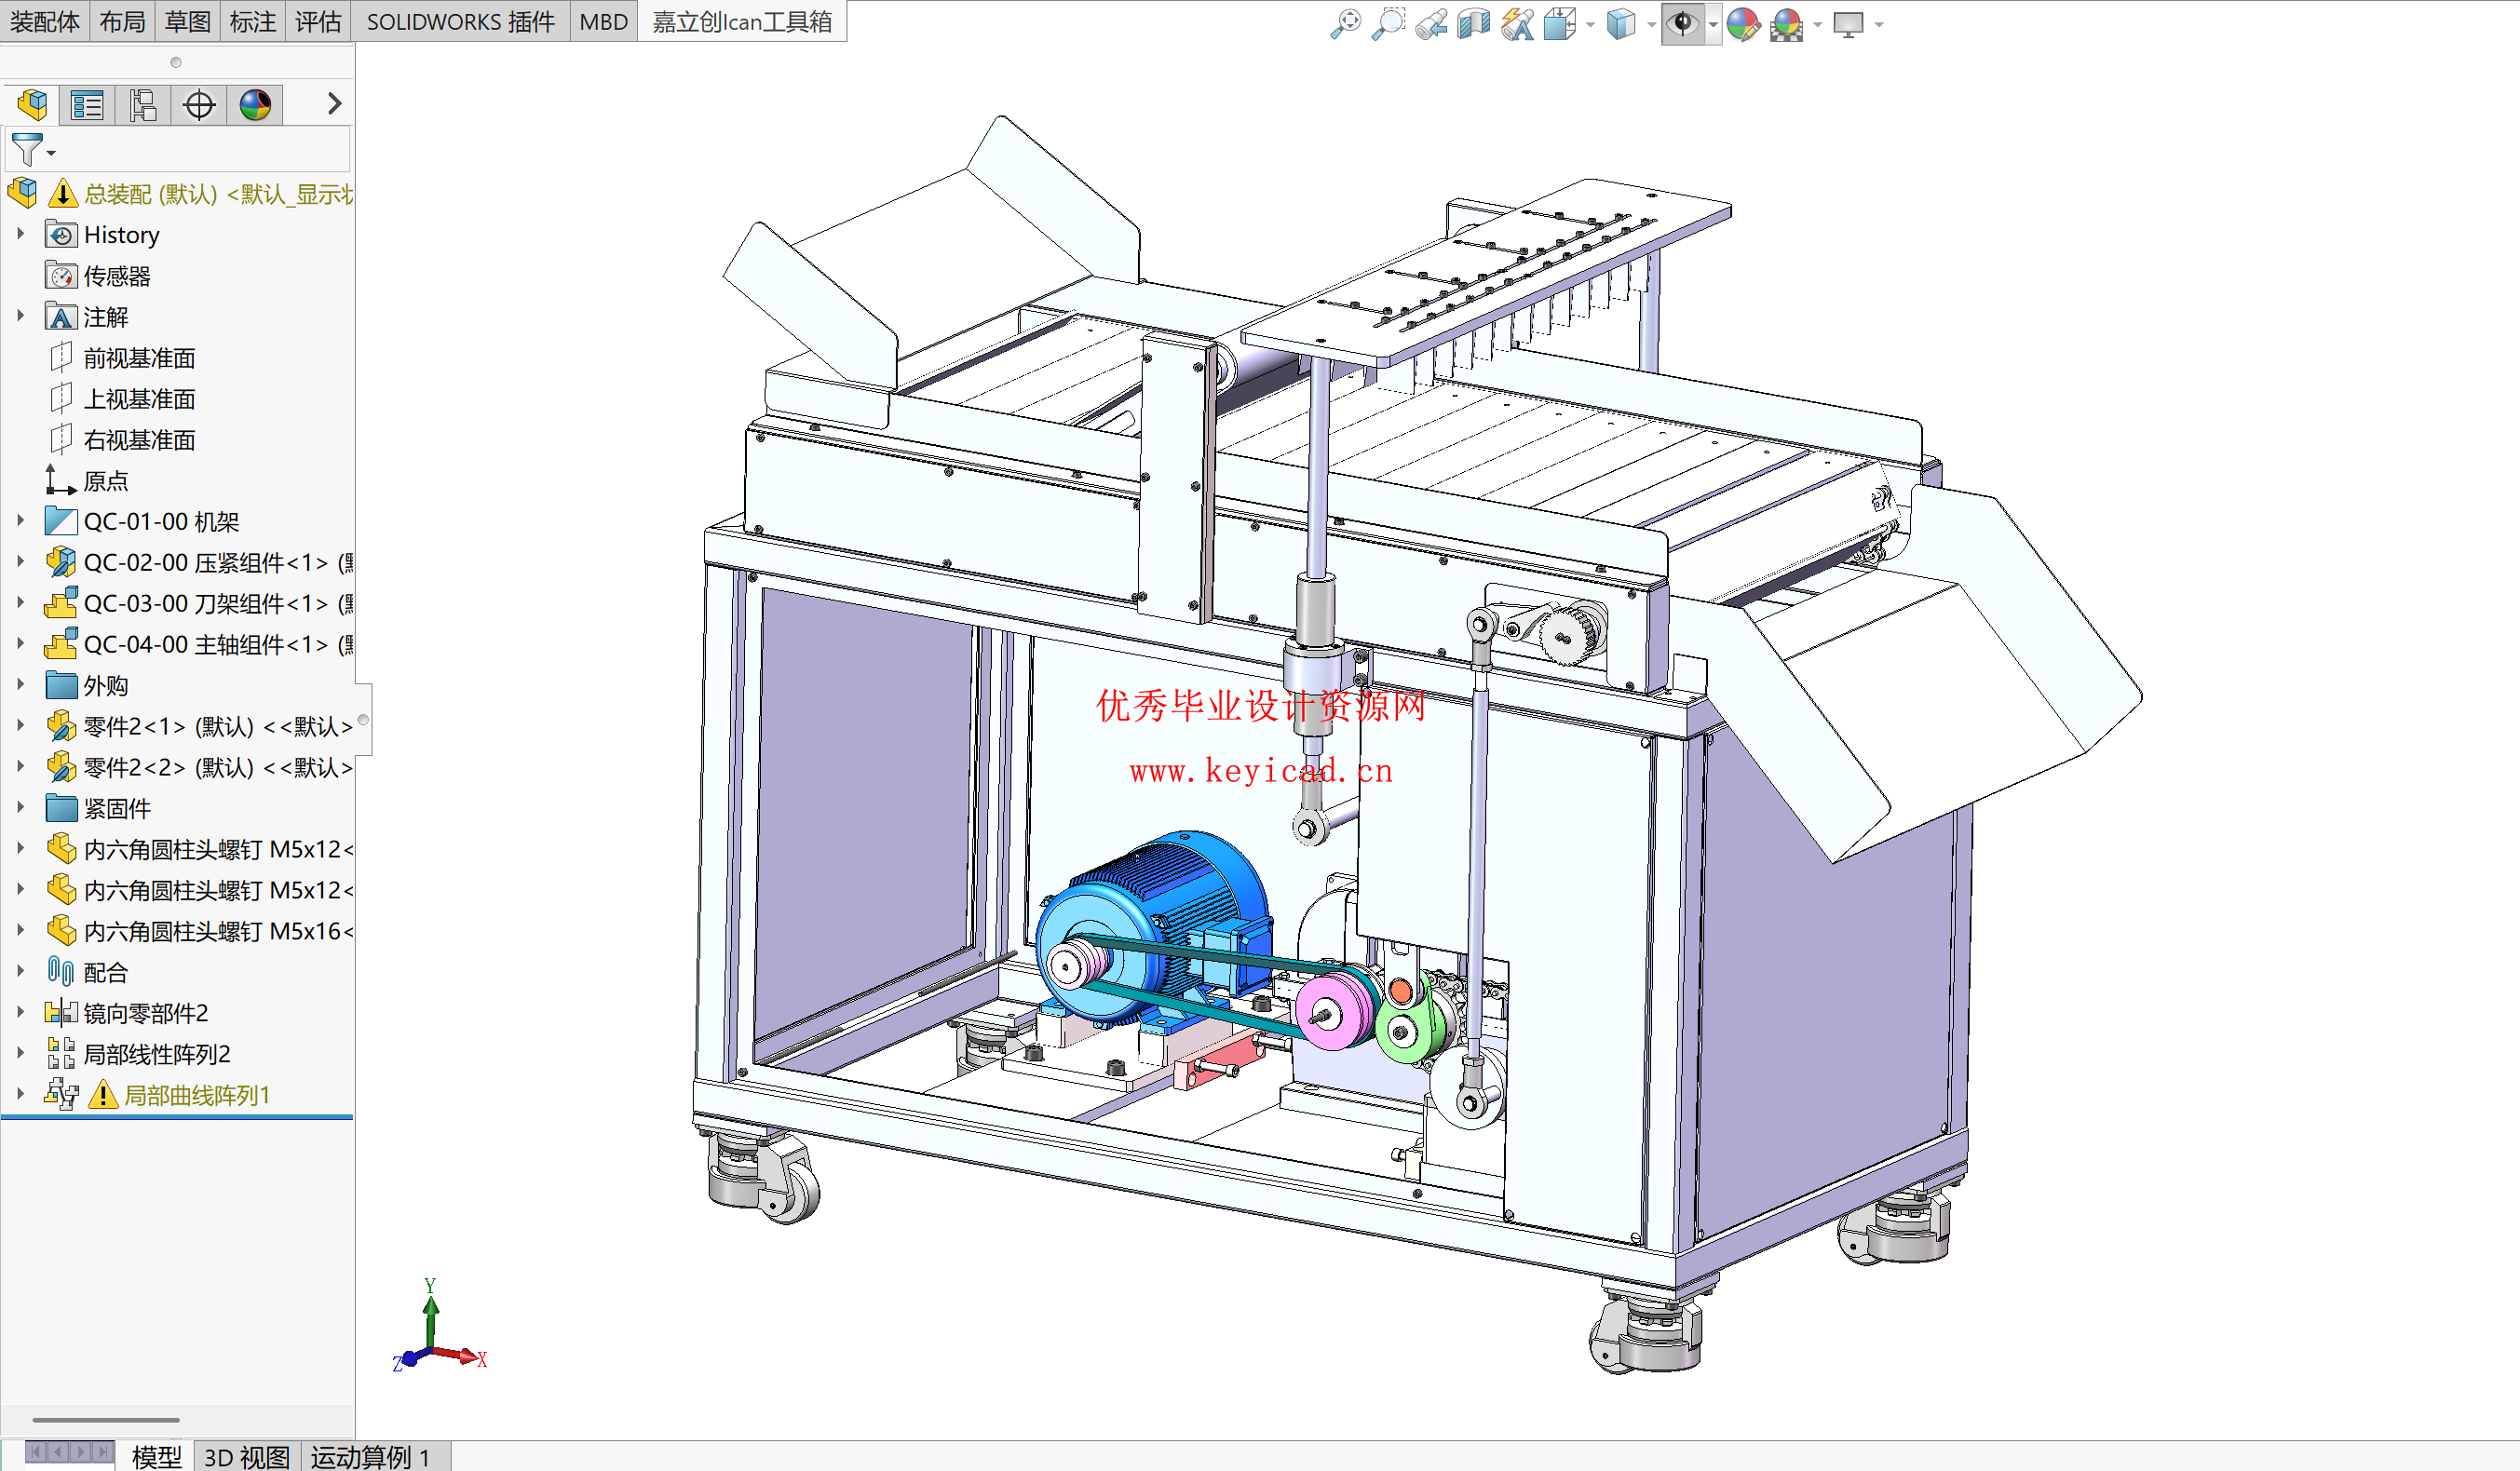
Task: Expand the History node
Action: pyautogui.click(x=20, y=233)
